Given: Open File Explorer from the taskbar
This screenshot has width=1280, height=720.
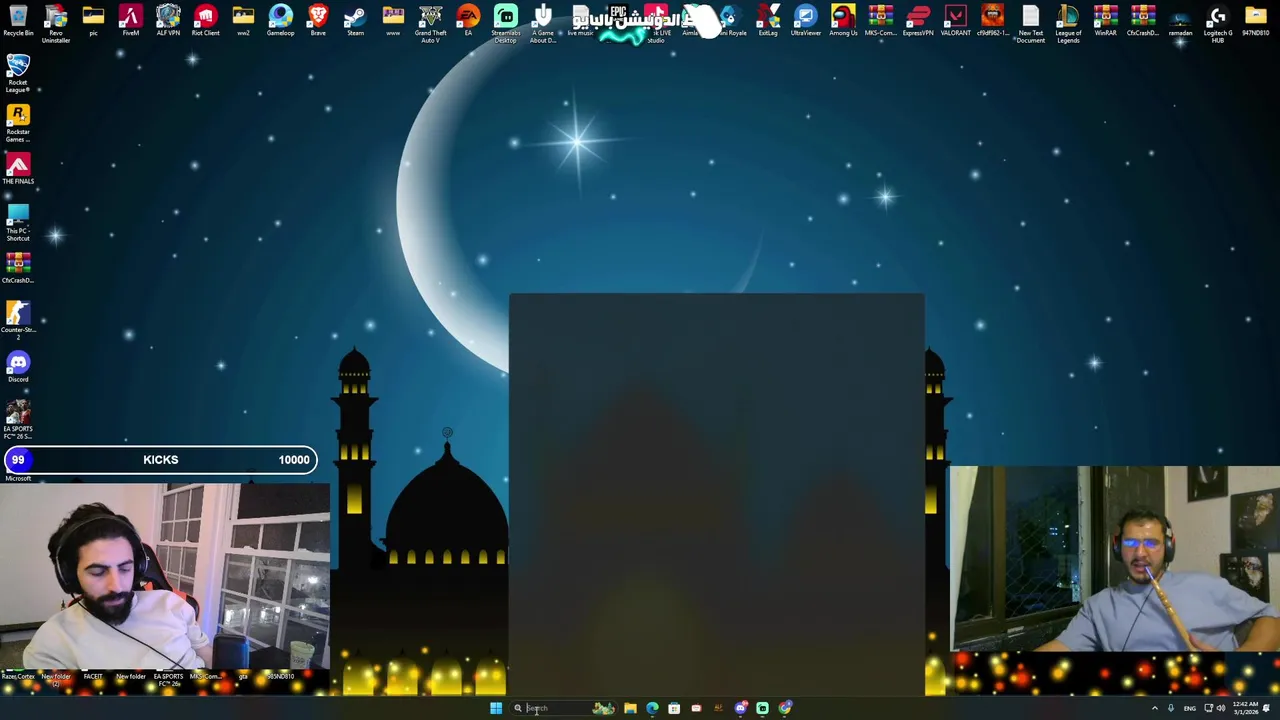Looking at the screenshot, I should [630, 708].
